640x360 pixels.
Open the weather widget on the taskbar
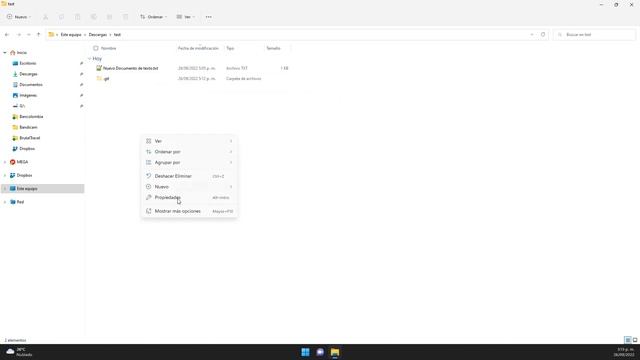19,352
